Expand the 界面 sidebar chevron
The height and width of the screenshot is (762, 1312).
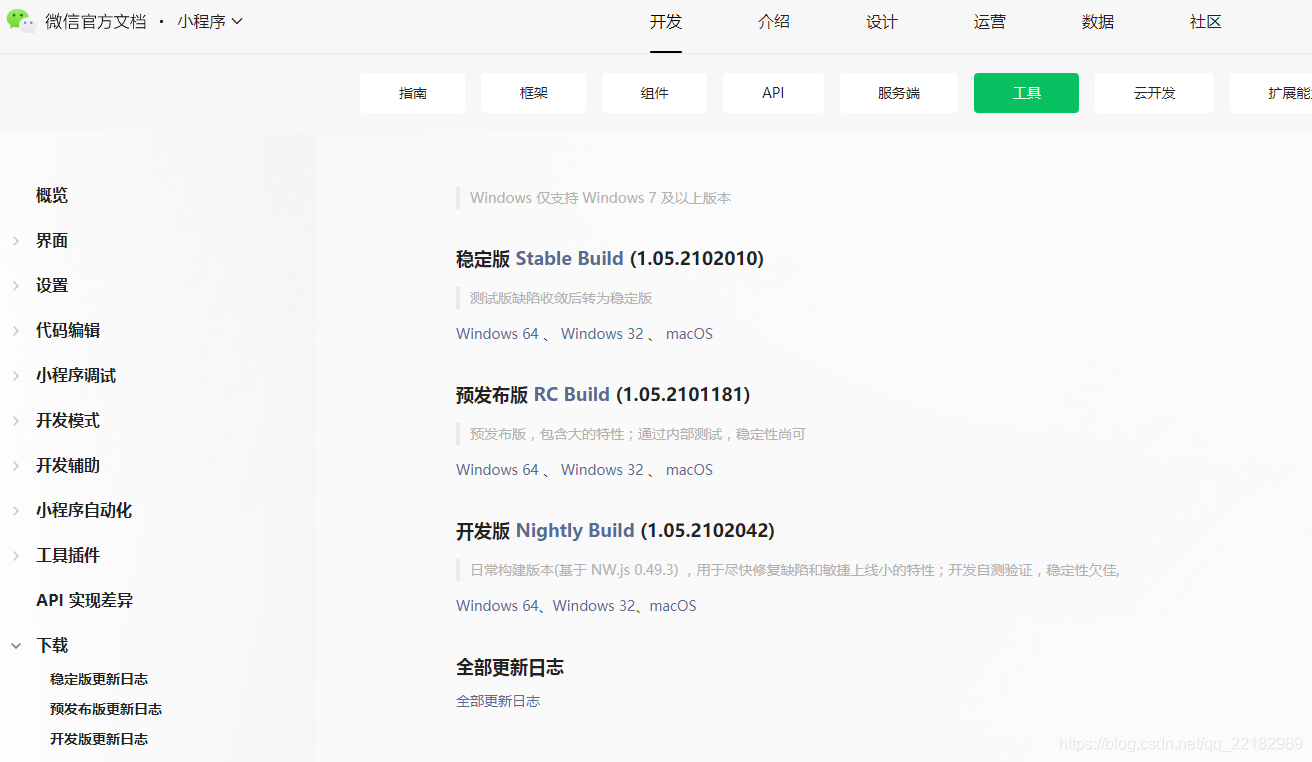pos(16,241)
